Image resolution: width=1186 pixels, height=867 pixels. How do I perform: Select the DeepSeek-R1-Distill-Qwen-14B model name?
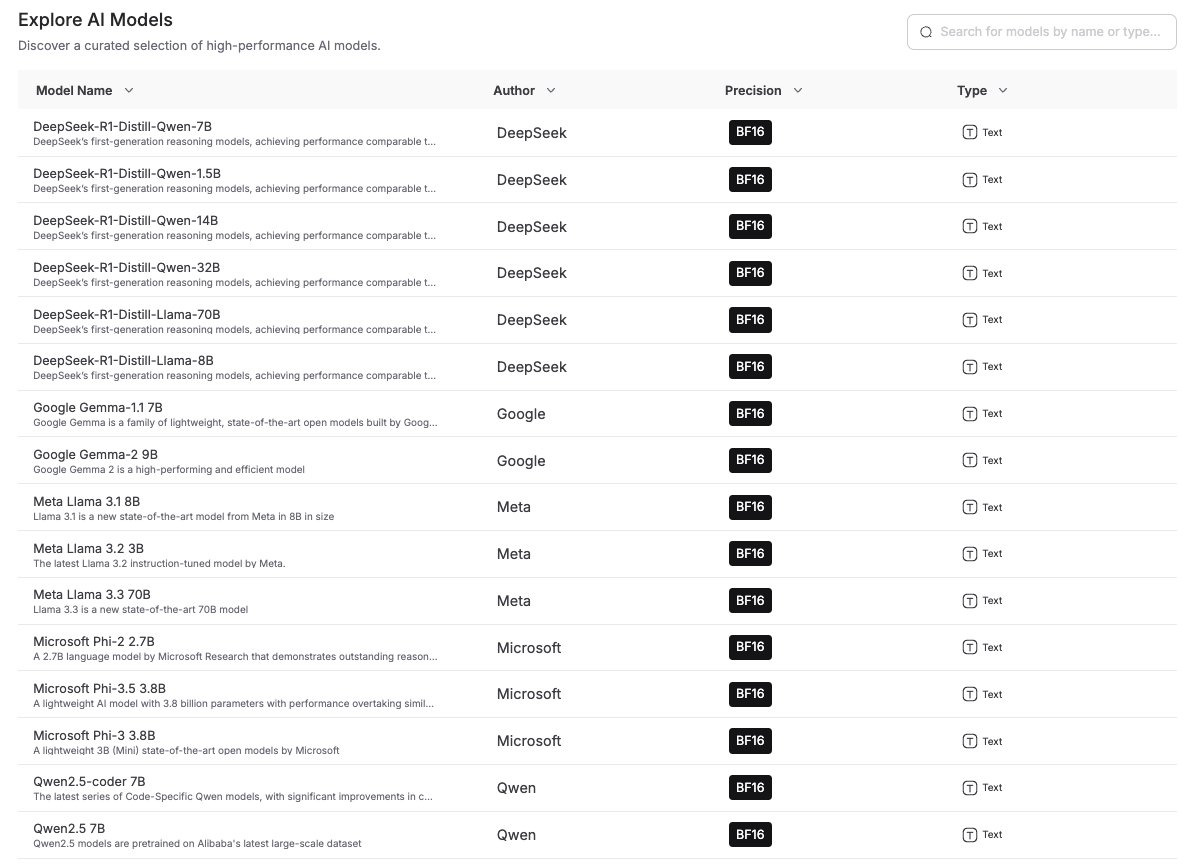[x=126, y=220]
